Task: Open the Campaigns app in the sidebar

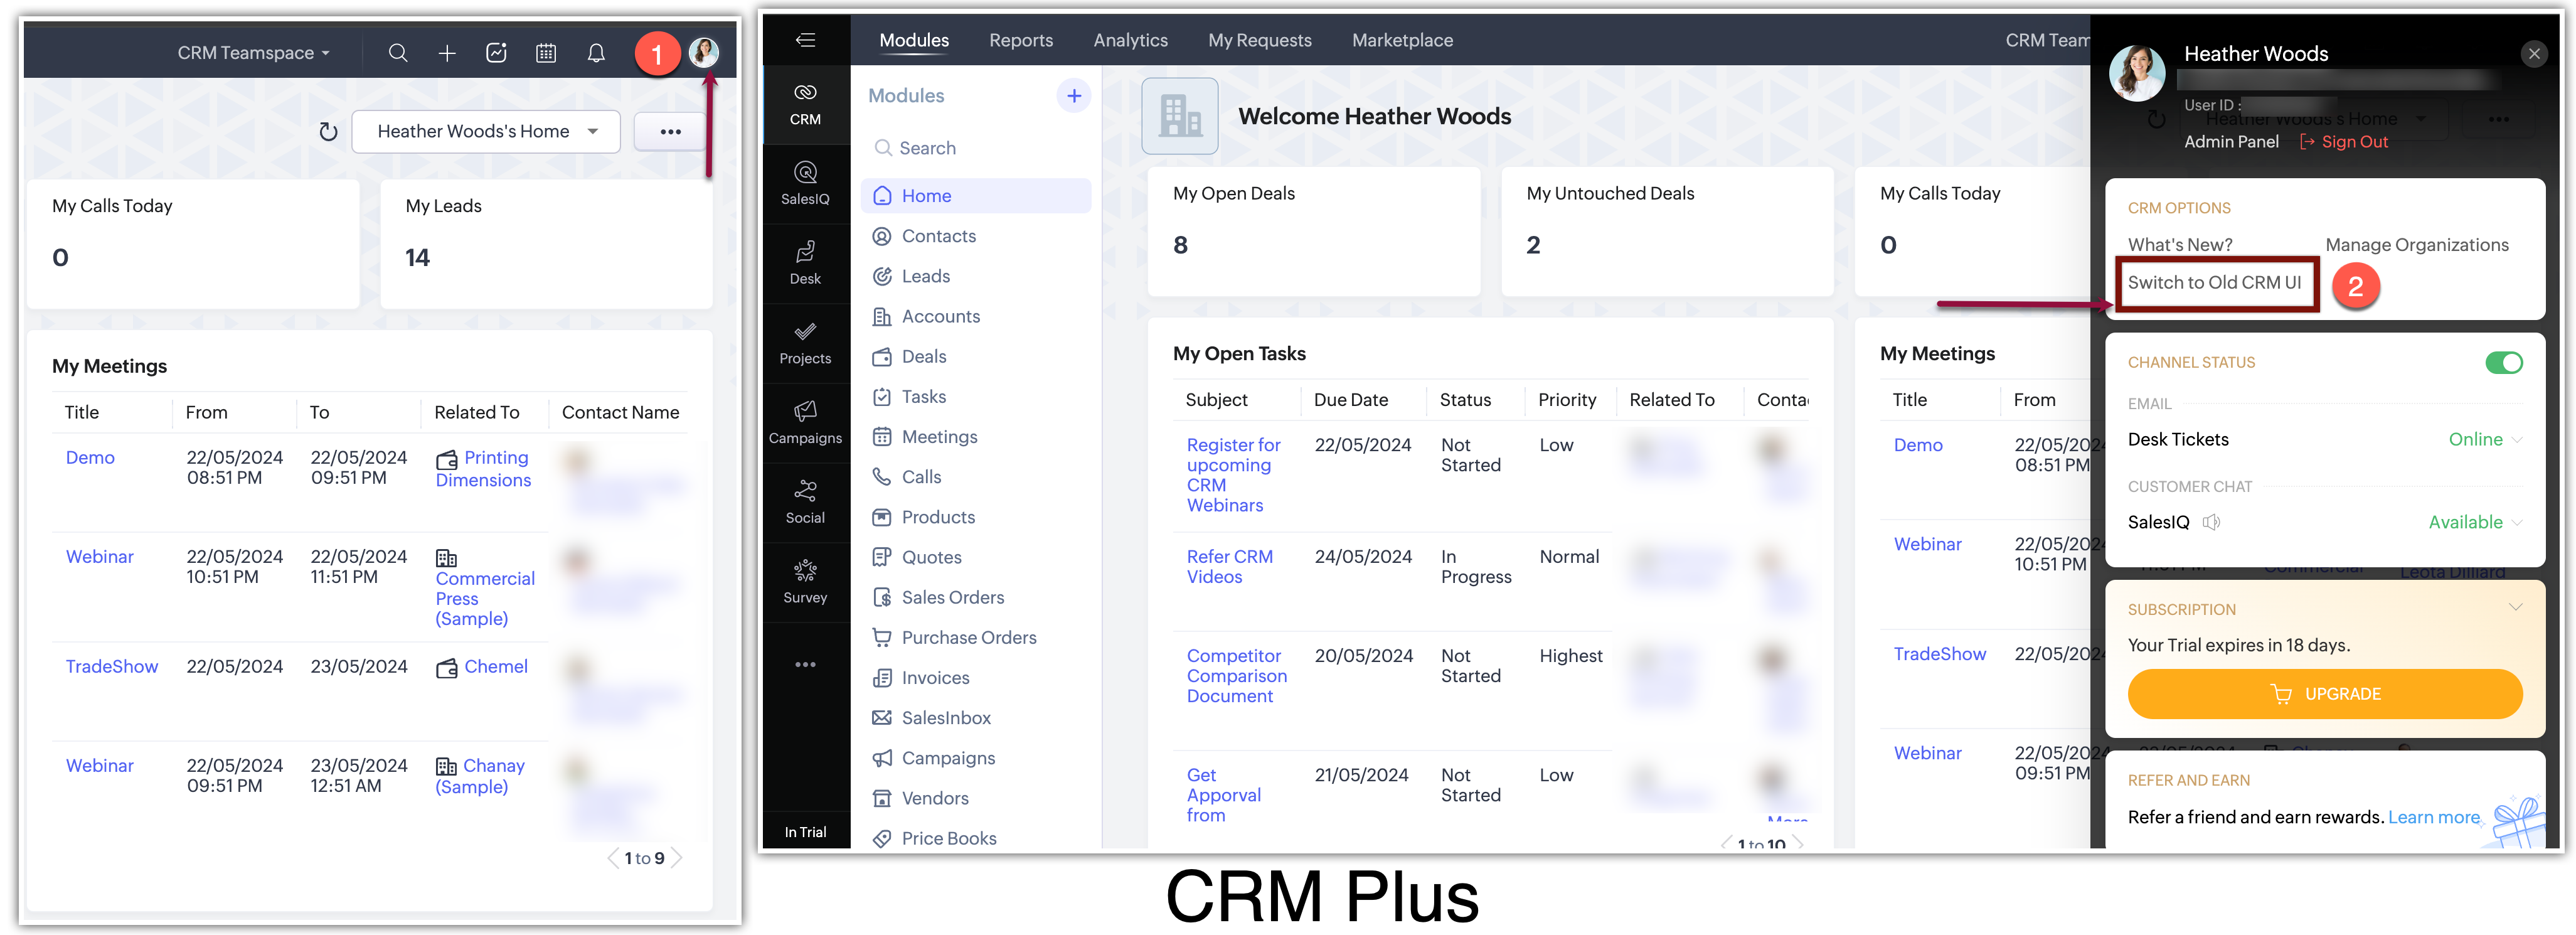Action: point(805,424)
